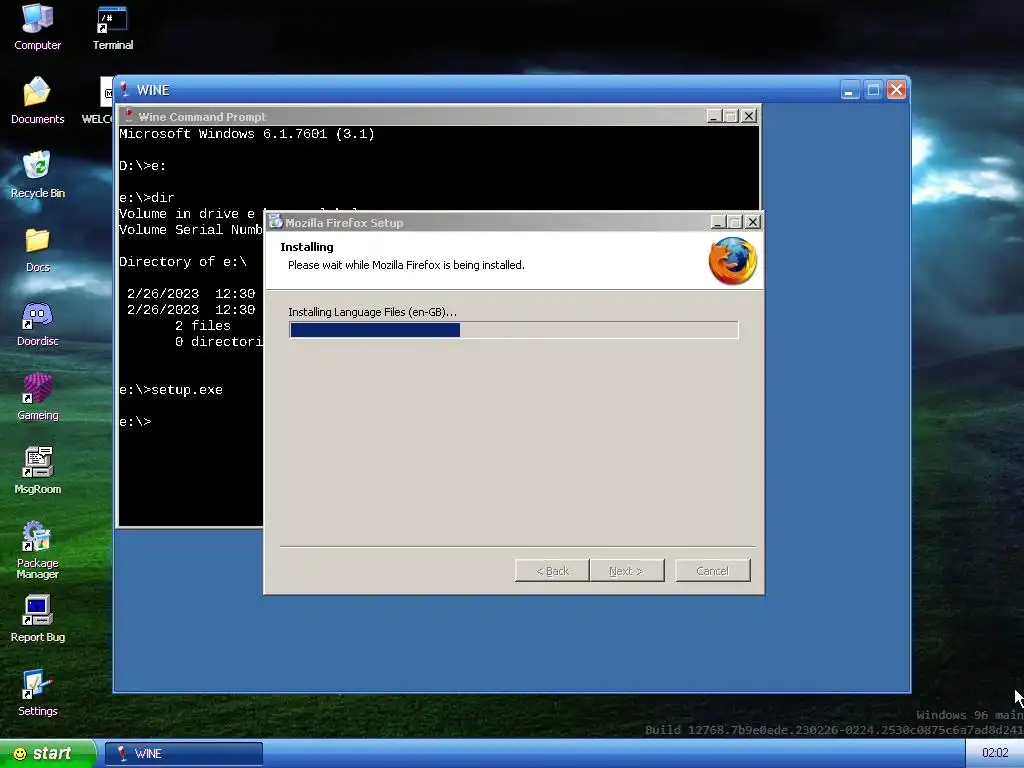This screenshot has height=768, width=1024.
Task: Close the outer WINE window
Action: [896, 89]
